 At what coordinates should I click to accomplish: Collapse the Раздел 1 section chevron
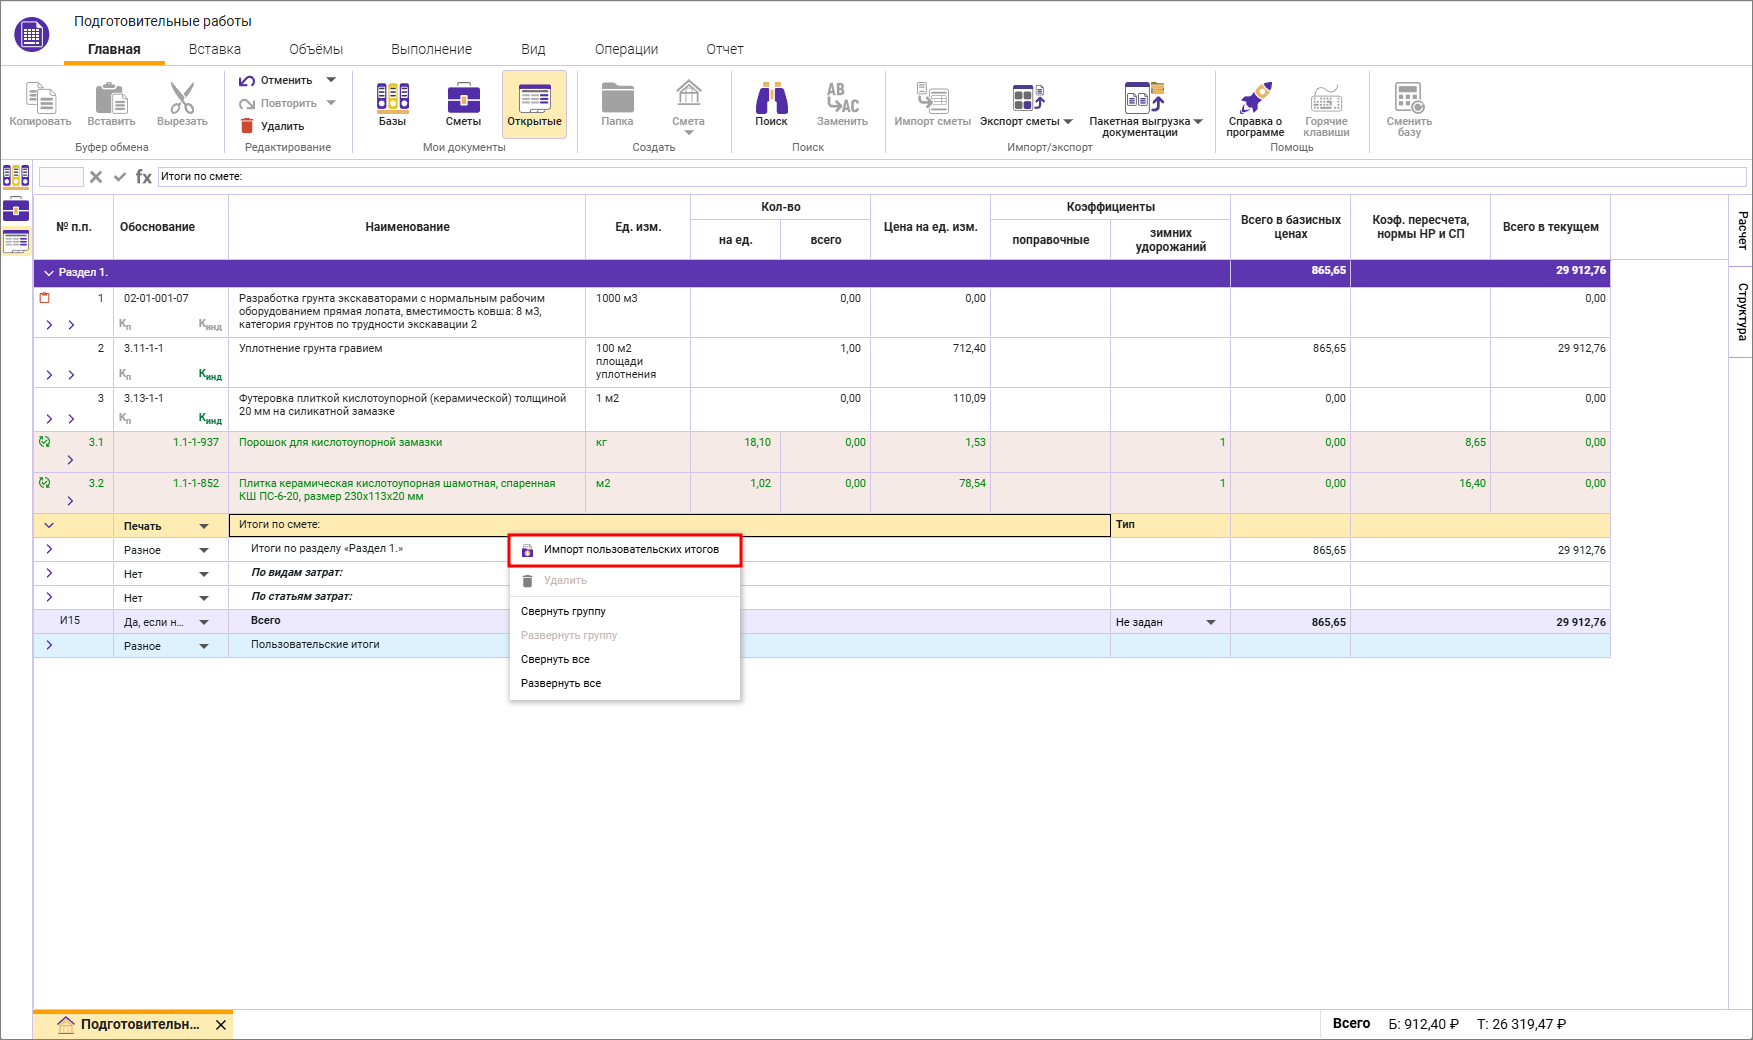tap(48, 273)
